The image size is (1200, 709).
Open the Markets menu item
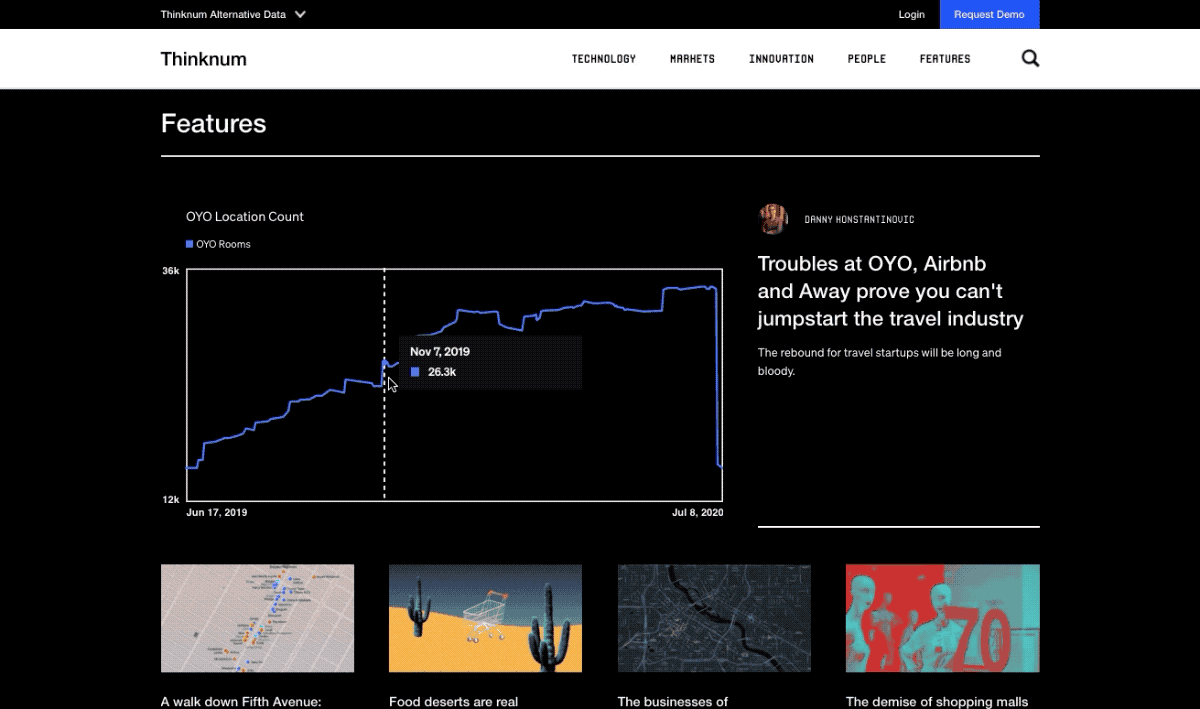[692, 59]
